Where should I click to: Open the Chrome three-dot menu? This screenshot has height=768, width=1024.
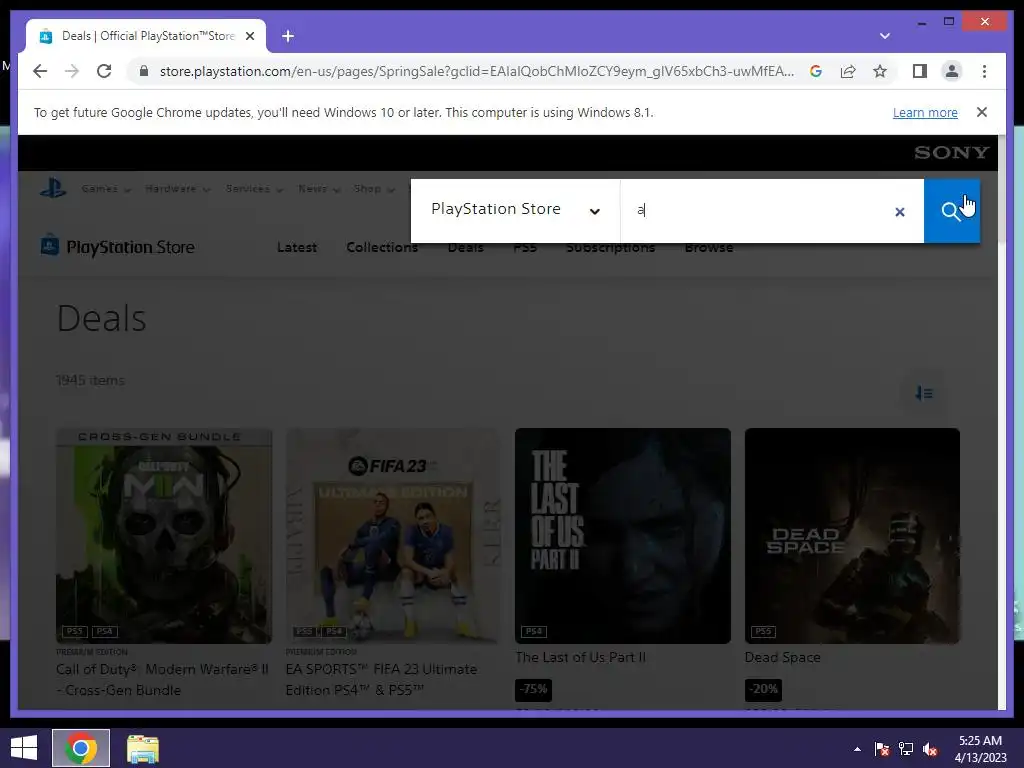[984, 71]
